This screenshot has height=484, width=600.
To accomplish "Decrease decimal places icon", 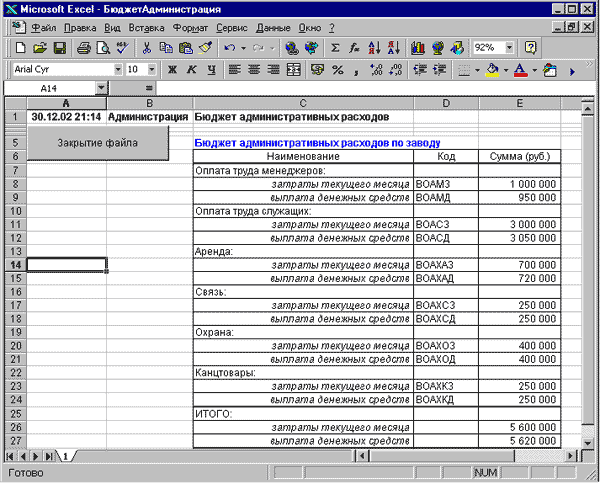I will [x=396, y=70].
